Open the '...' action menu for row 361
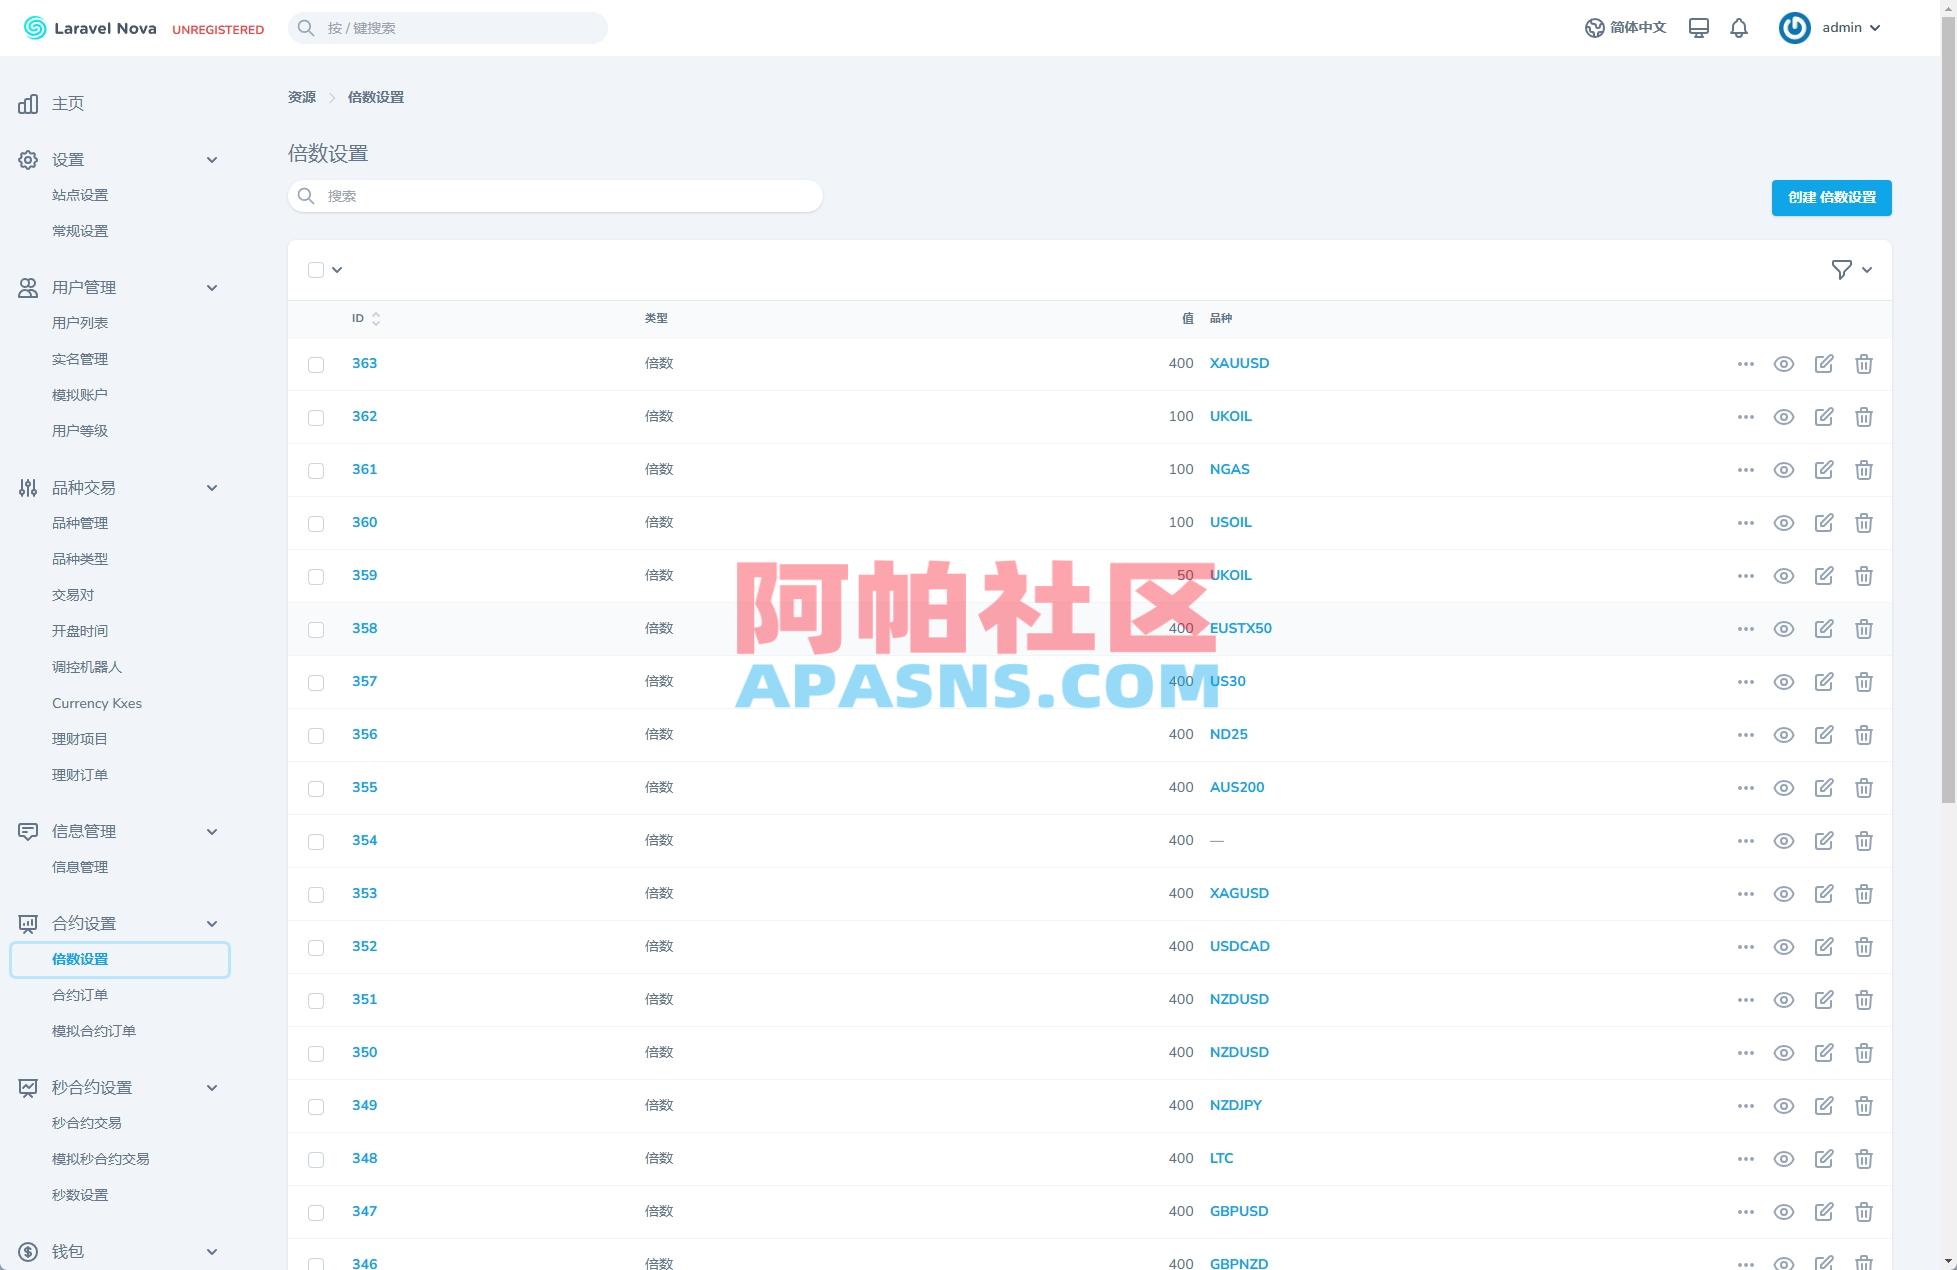Screen dimensions: 1957x1270 click(x=1745, y=470)
